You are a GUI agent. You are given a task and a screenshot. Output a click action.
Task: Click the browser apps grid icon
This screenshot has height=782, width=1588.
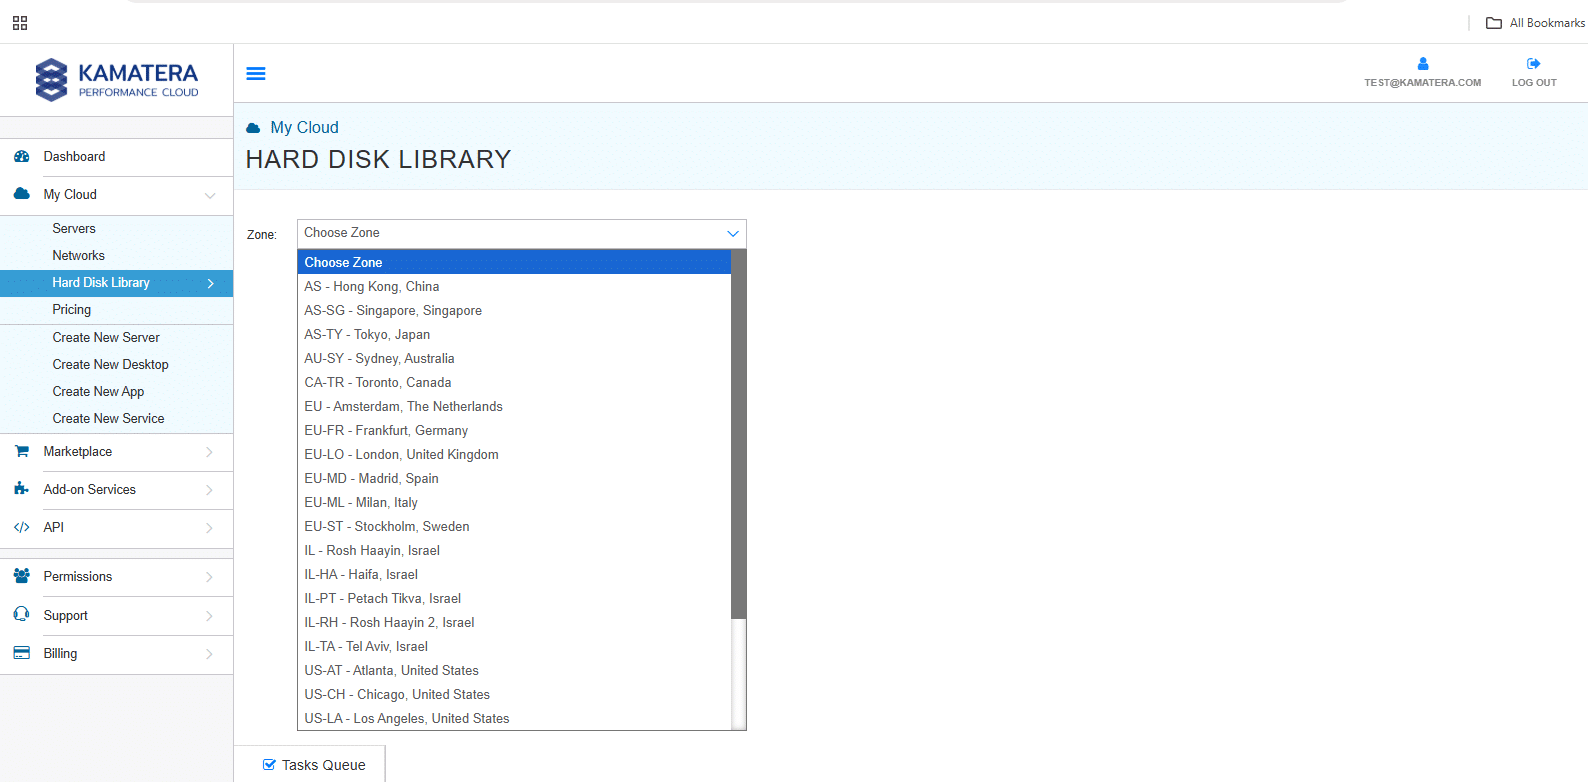20,23
